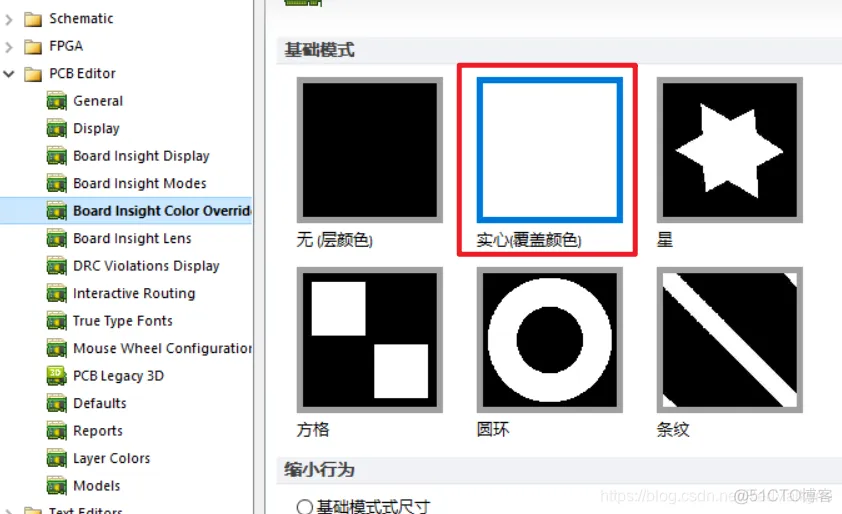This screenshot has height=514, width=842.
Task: Choose the 条纹 stripe pattern
Action: pyautogui.click(x=729, y=340)
